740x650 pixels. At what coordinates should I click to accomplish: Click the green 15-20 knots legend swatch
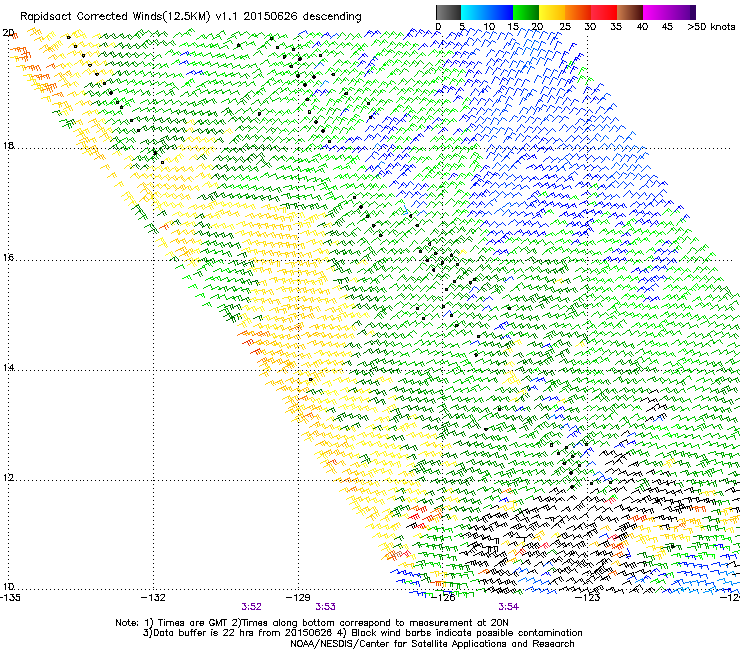(x=526, y=12)
